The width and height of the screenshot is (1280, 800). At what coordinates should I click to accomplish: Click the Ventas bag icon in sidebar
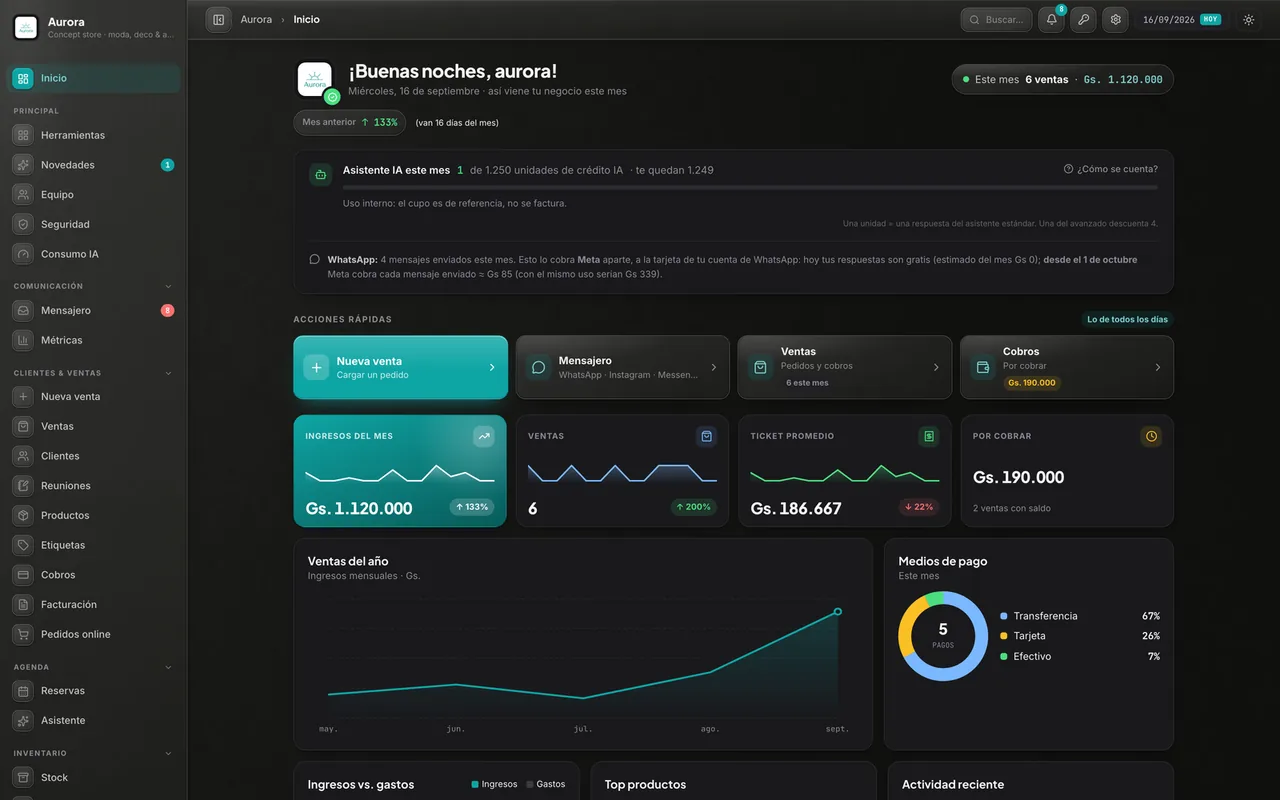pyautogui.click(x=23, y=426)
